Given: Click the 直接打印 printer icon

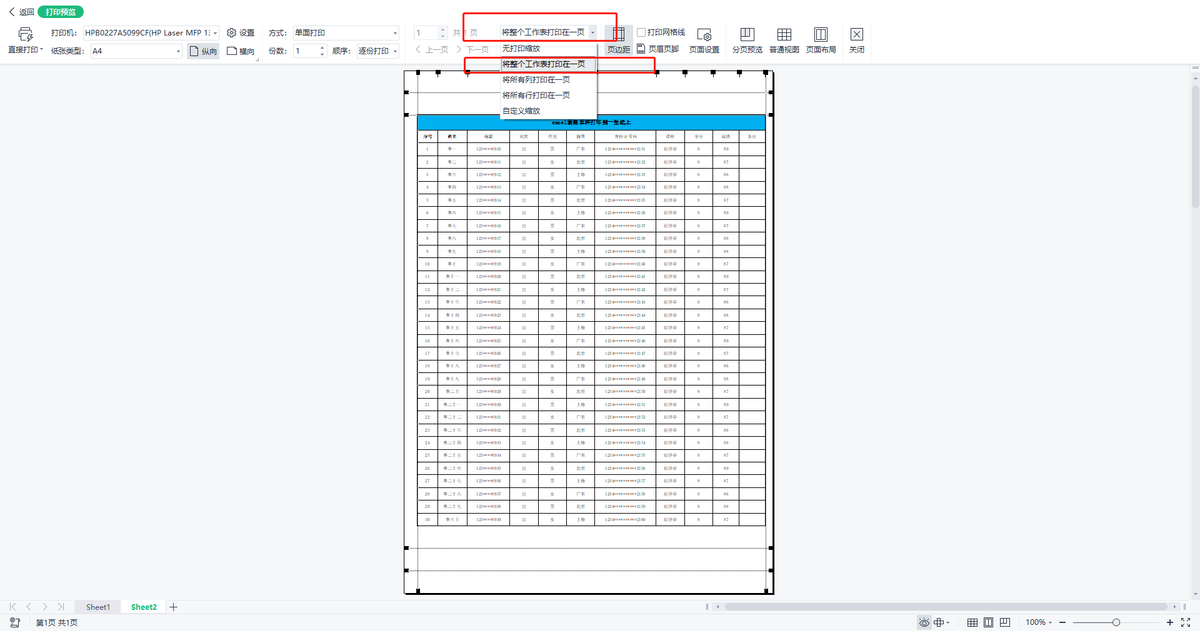Looking at the screenshot, I should (25, 34).
